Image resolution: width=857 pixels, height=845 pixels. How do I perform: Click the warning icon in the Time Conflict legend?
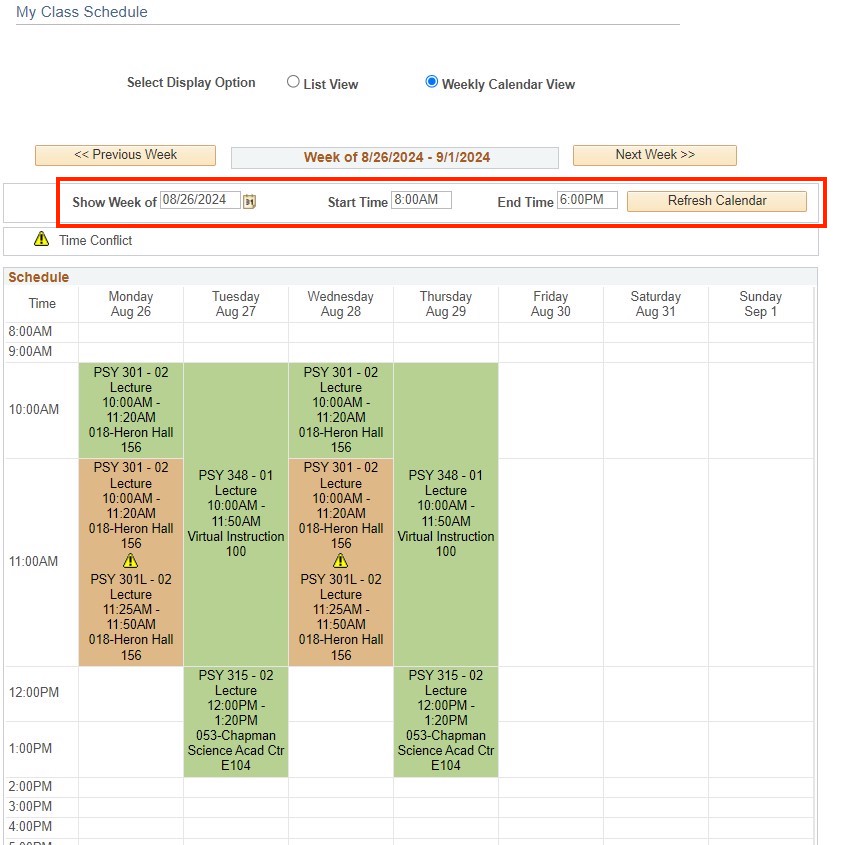[x=41, y=240]
